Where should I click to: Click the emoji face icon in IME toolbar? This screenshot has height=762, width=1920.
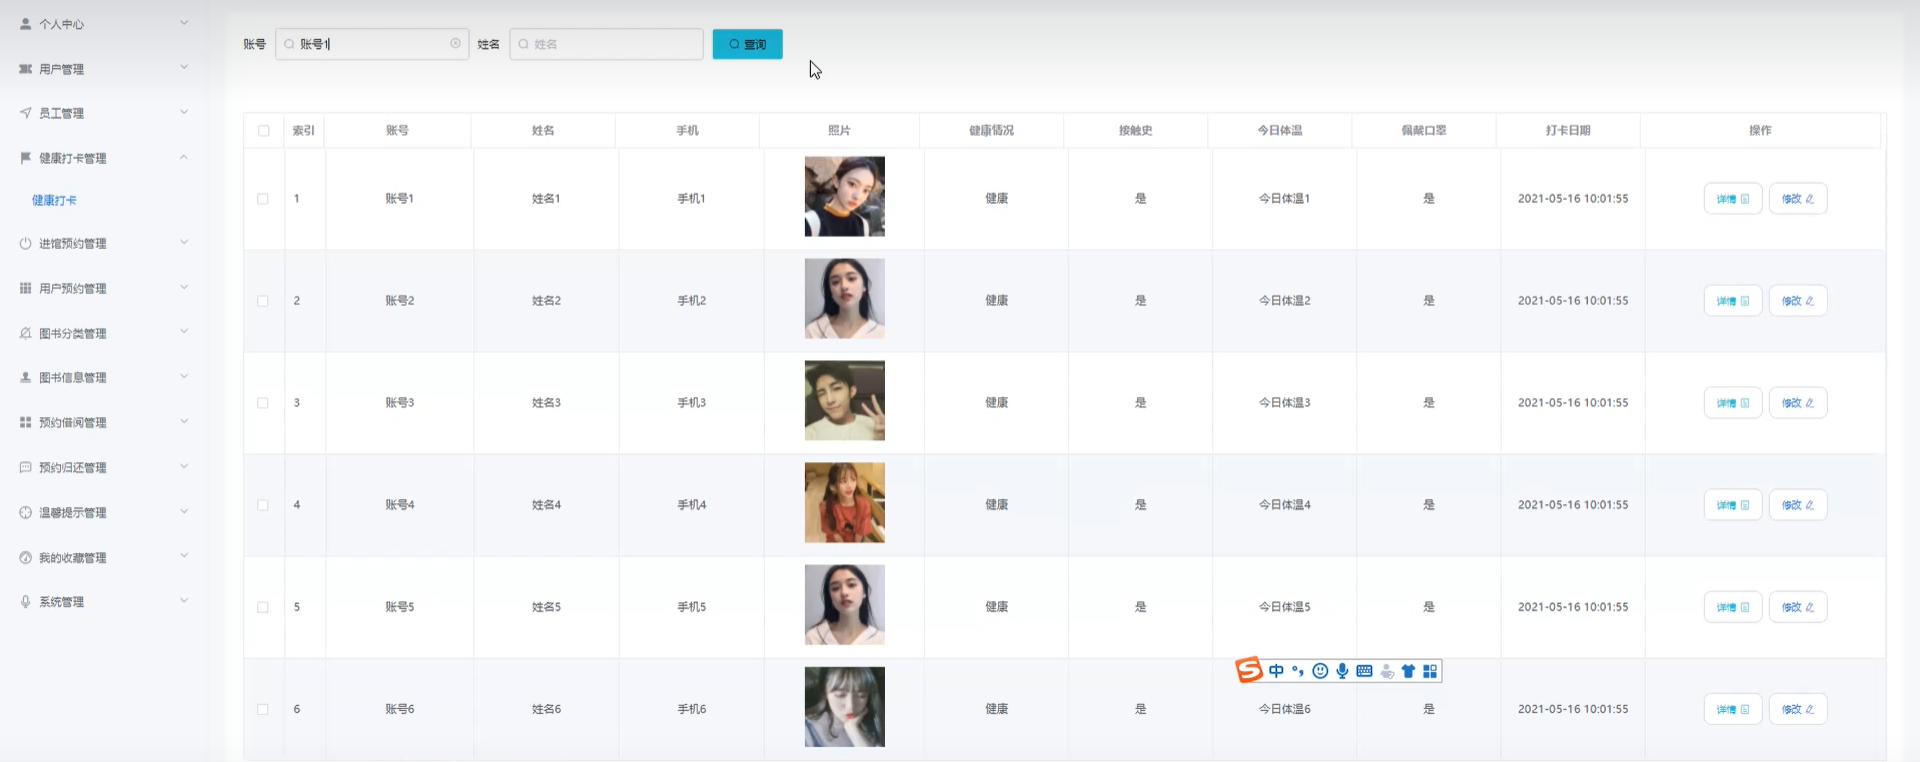click(1320, 671)
